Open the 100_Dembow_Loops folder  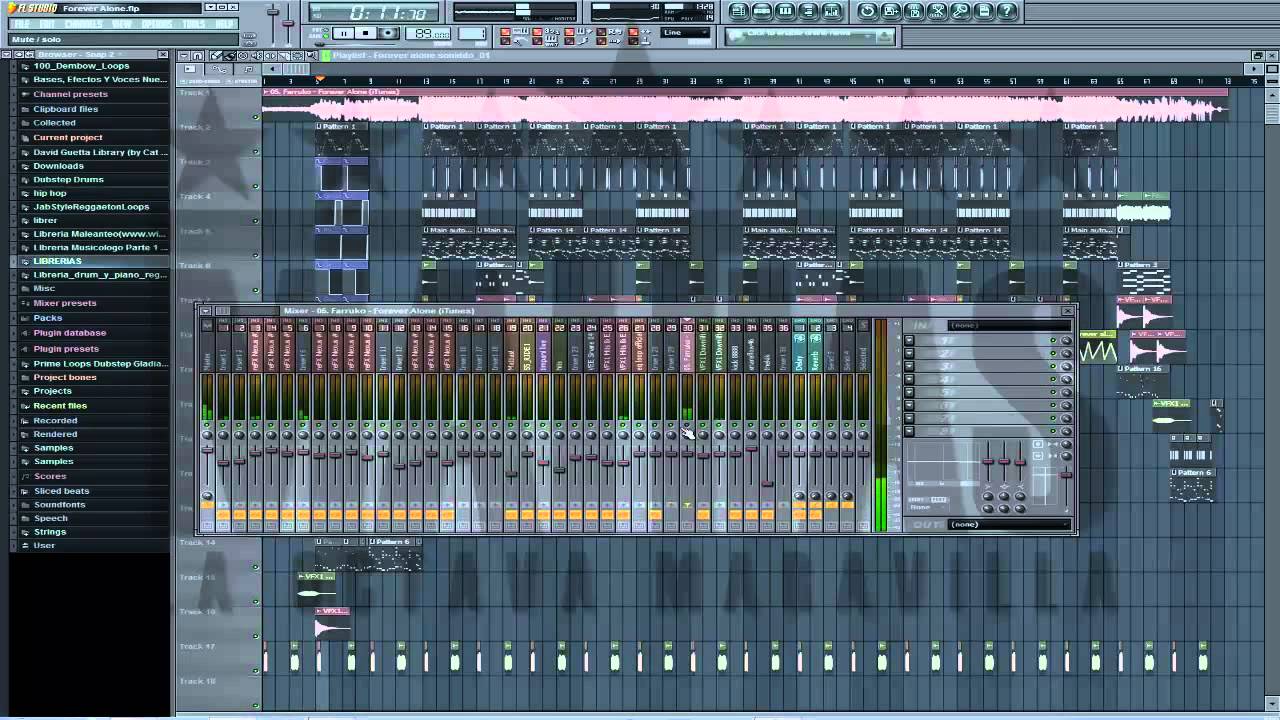(81, 66)
